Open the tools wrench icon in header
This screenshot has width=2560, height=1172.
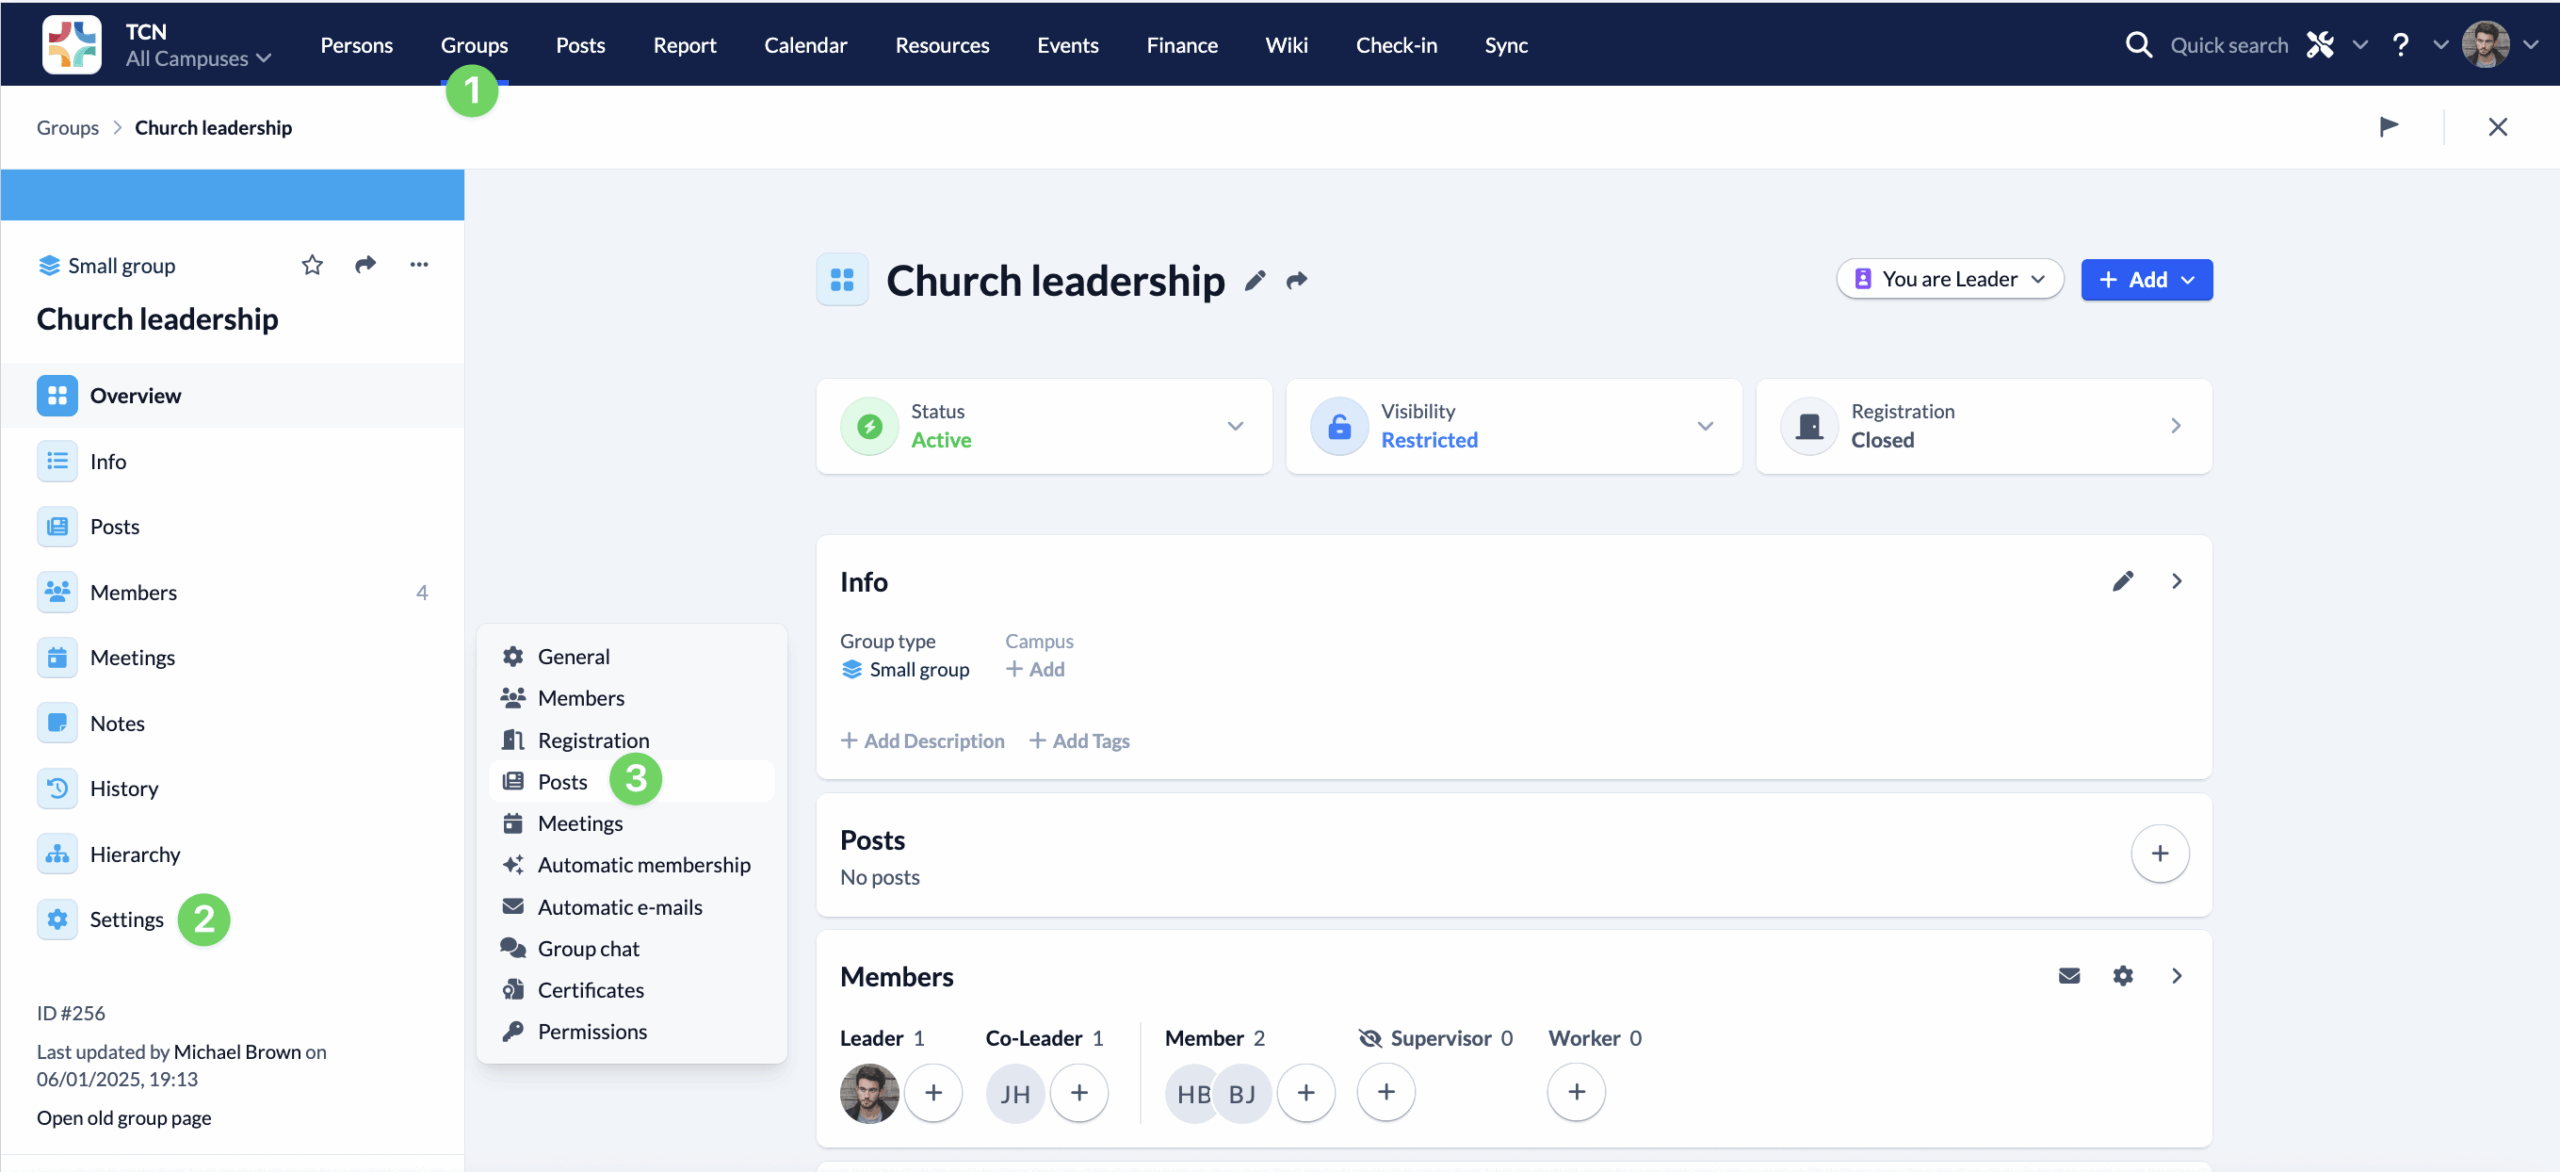click(2321, 45)
